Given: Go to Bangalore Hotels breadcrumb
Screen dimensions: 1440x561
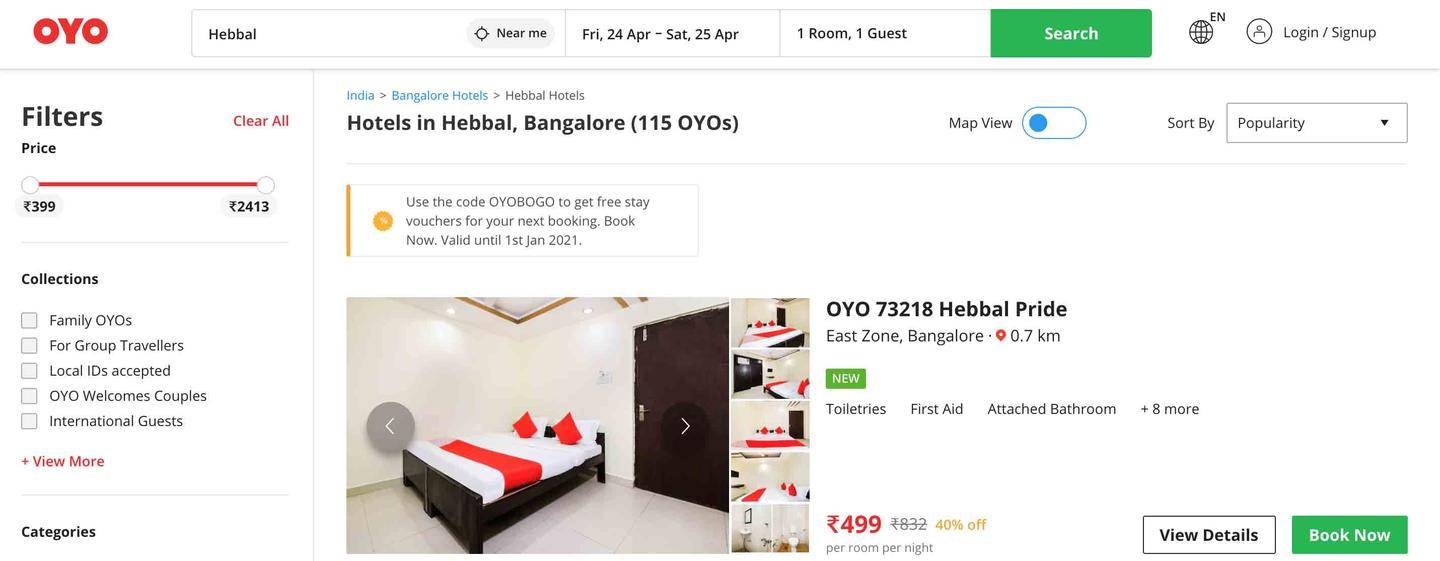Looking at the screenshot, I should pyautogui.click(x=440, y=95).
